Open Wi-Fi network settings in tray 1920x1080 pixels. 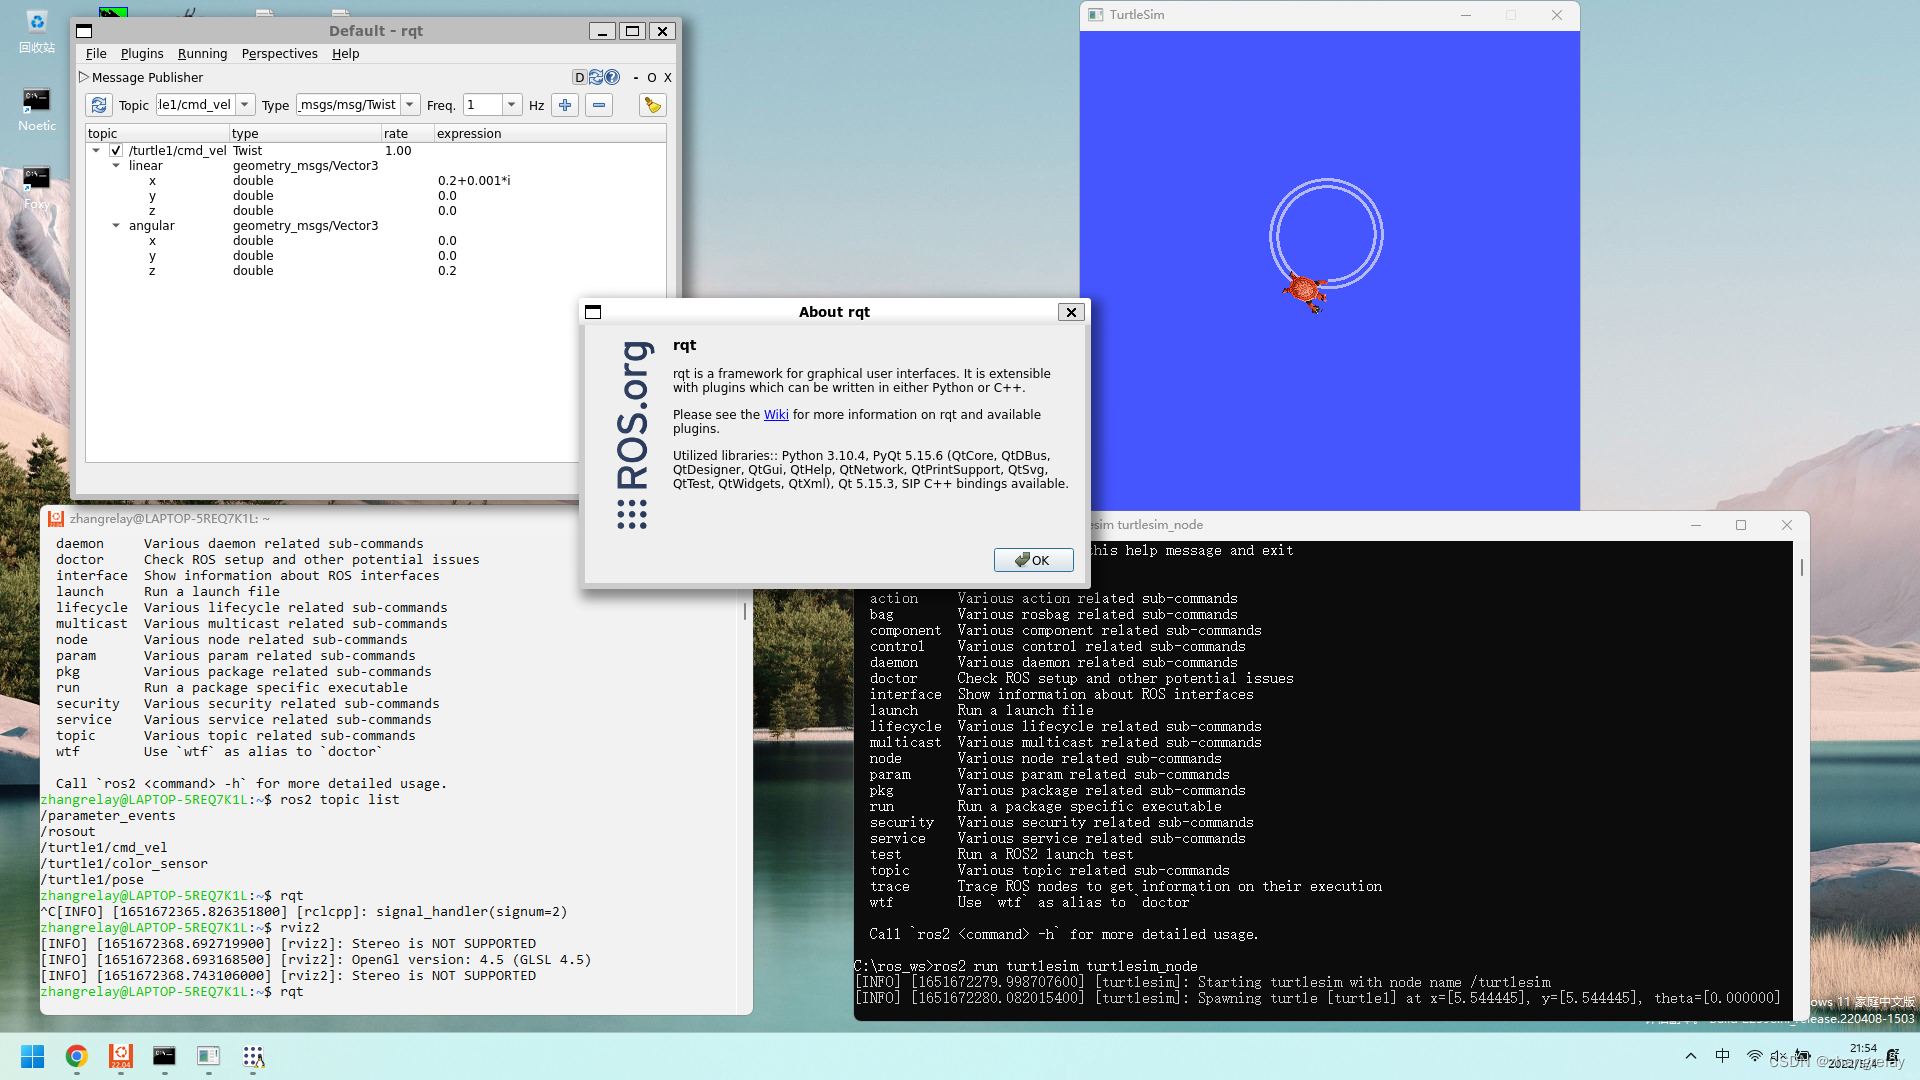[x=1755, y=1056]
